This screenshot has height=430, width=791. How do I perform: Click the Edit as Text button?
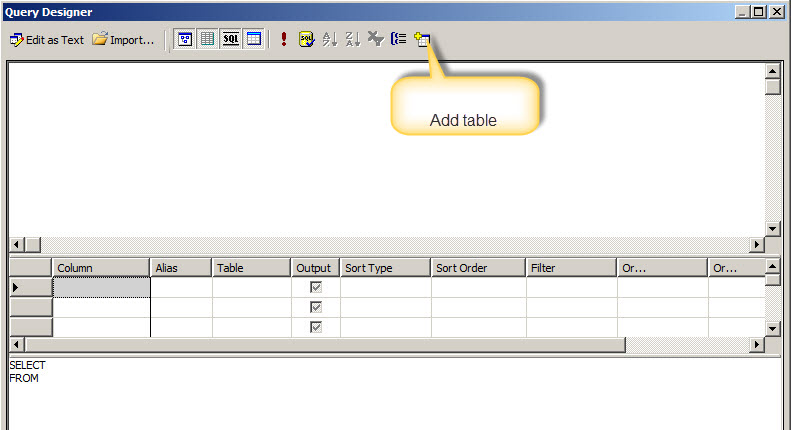(x=46, y=39)
